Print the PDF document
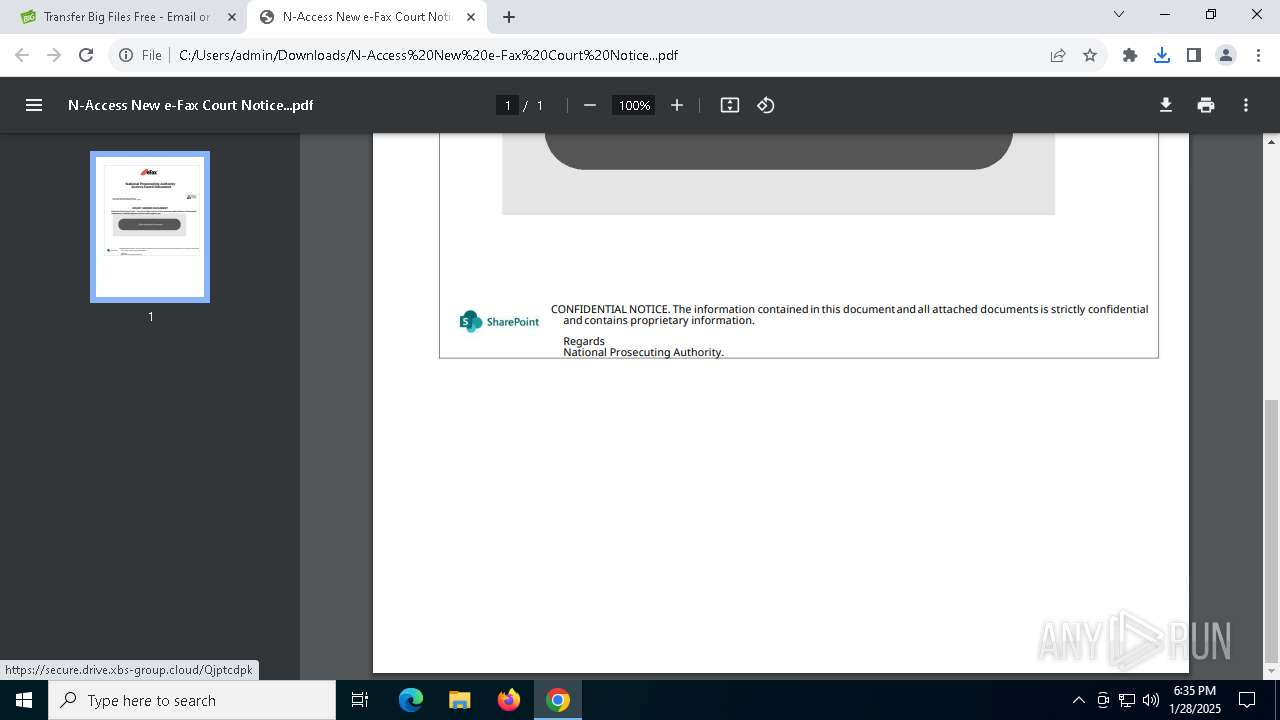The width and height of the screenshot is (1280, 720). point(1206,105)
